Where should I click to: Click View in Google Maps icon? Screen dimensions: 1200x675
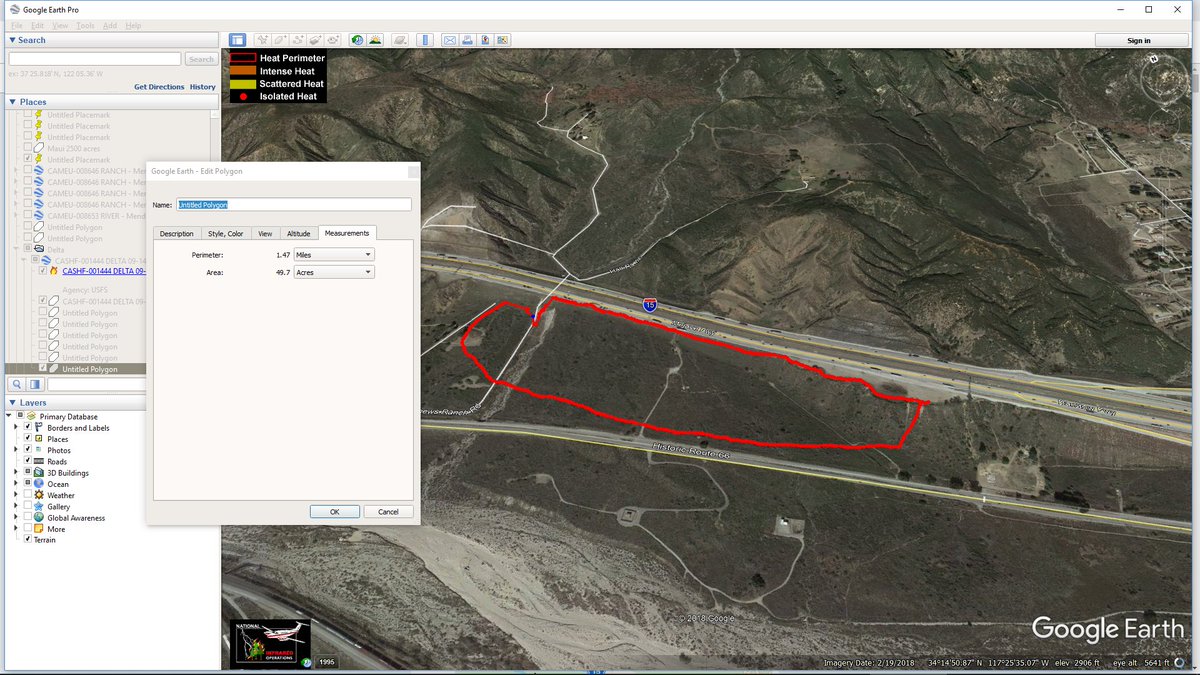coord(502,40)
